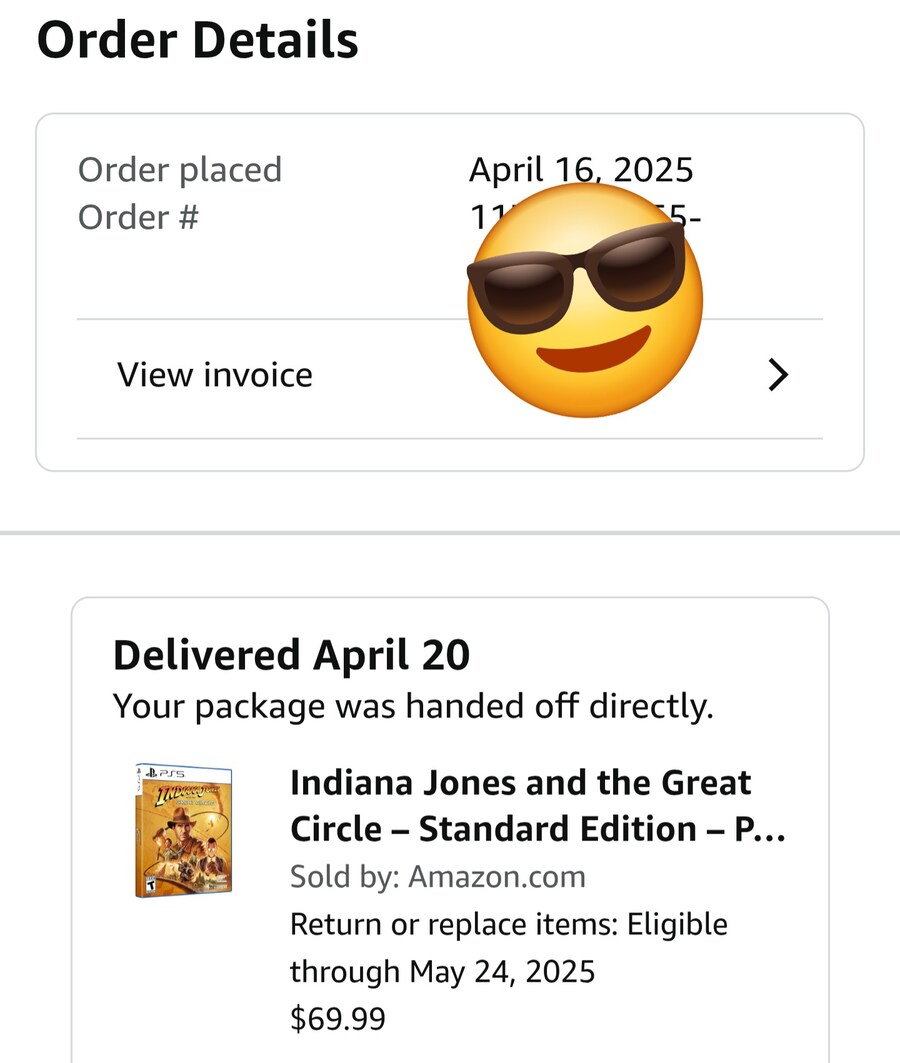
Task: Click the Order Details heading
Action: (197, 40)
